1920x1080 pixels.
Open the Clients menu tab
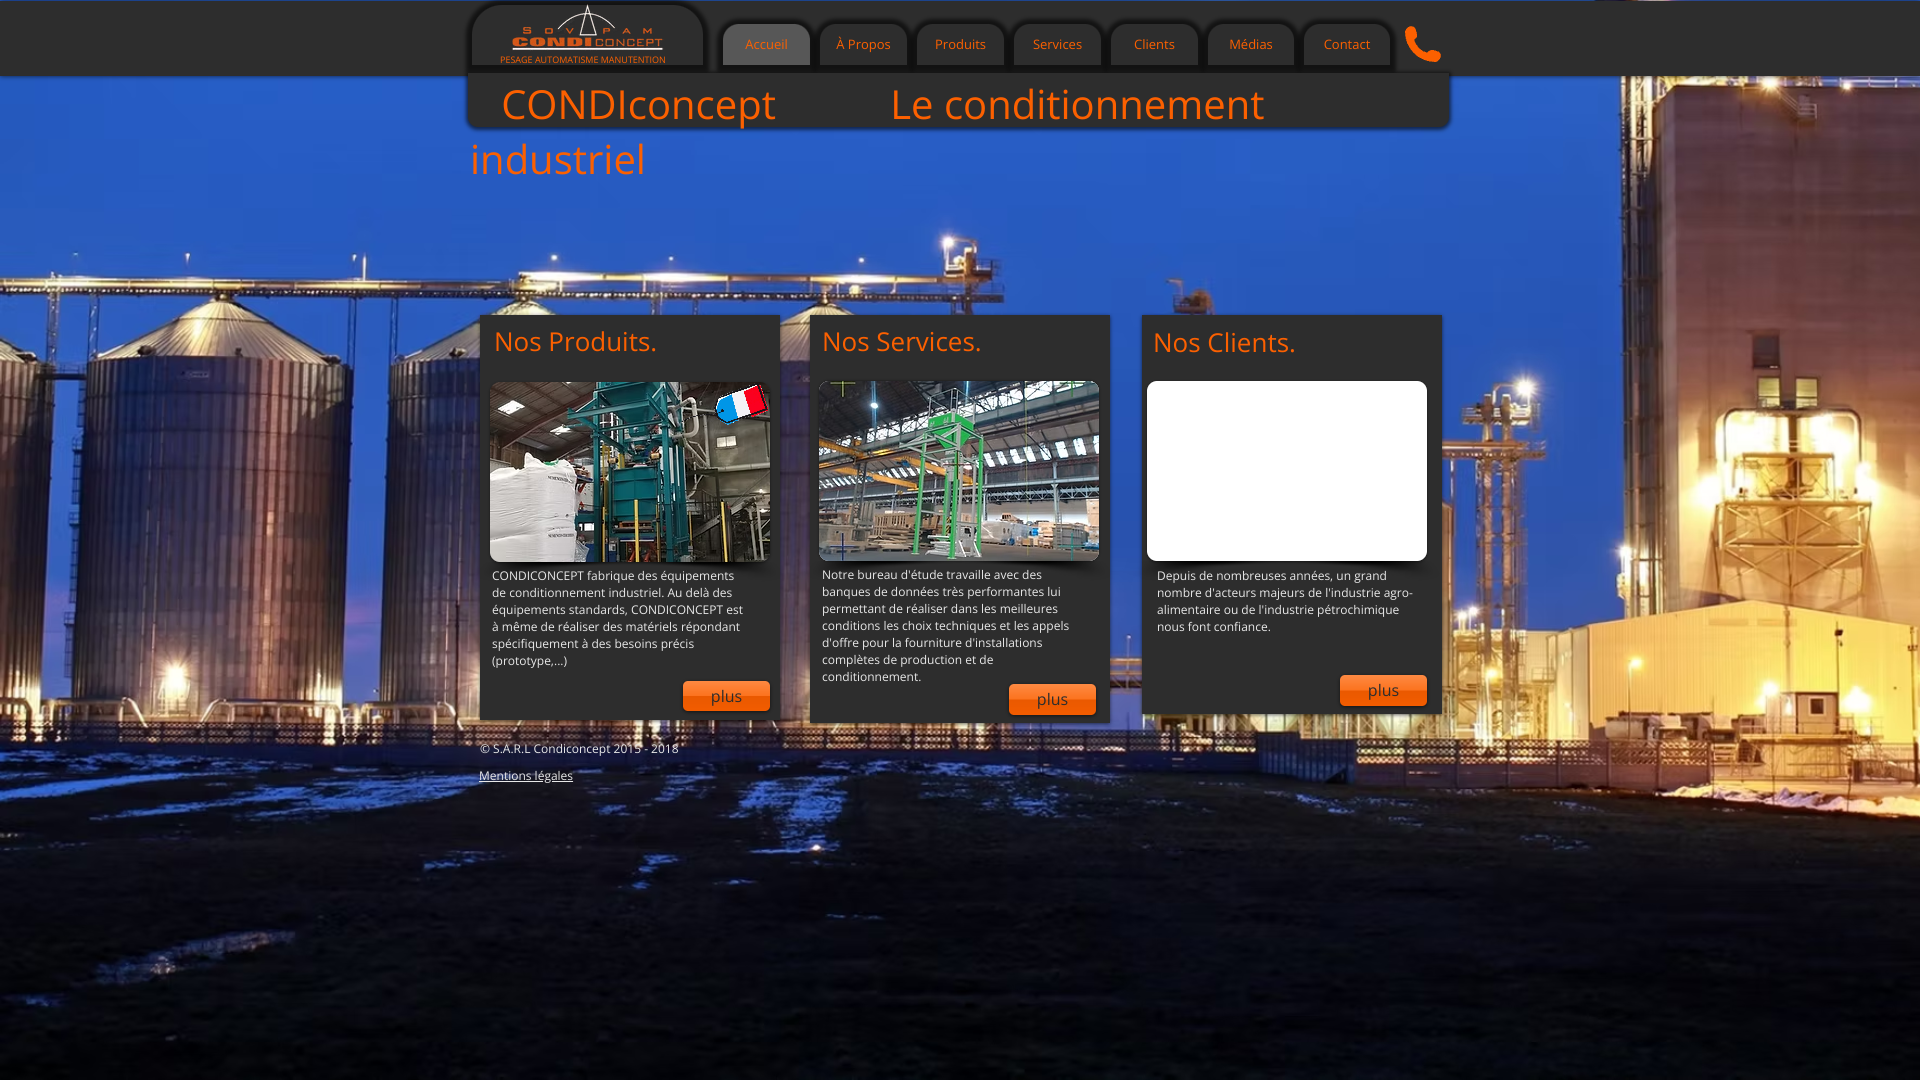pos(1154,44)
